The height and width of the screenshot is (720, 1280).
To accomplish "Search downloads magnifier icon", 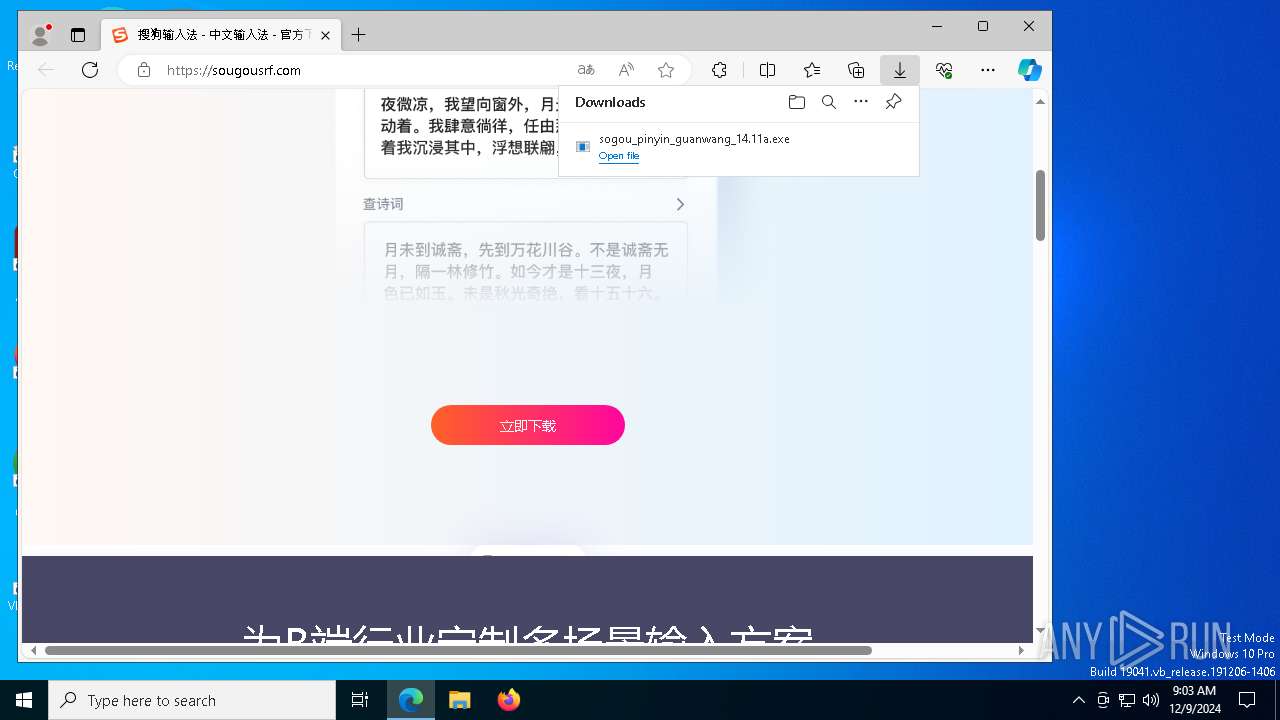I will (829, 102).
